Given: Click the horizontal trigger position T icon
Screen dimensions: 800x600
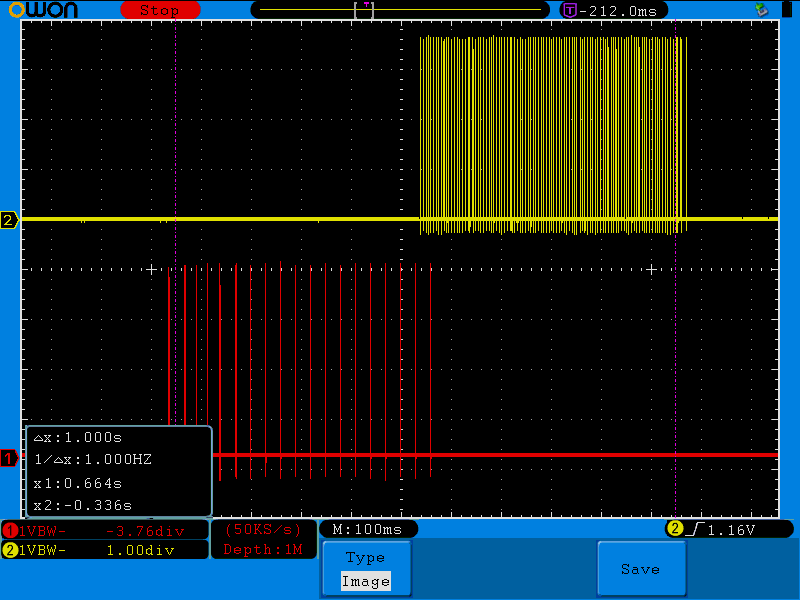Looking at the screenshot, I should pos(569,10).
